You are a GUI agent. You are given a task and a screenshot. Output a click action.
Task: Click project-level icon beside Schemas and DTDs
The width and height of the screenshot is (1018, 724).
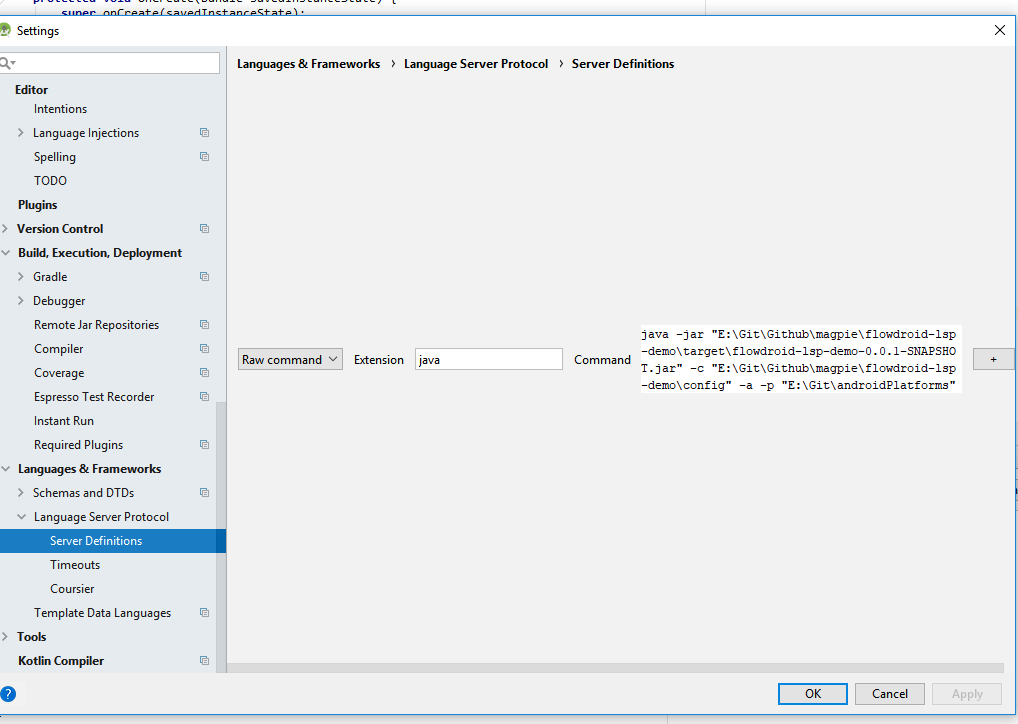tap(205, 493)
